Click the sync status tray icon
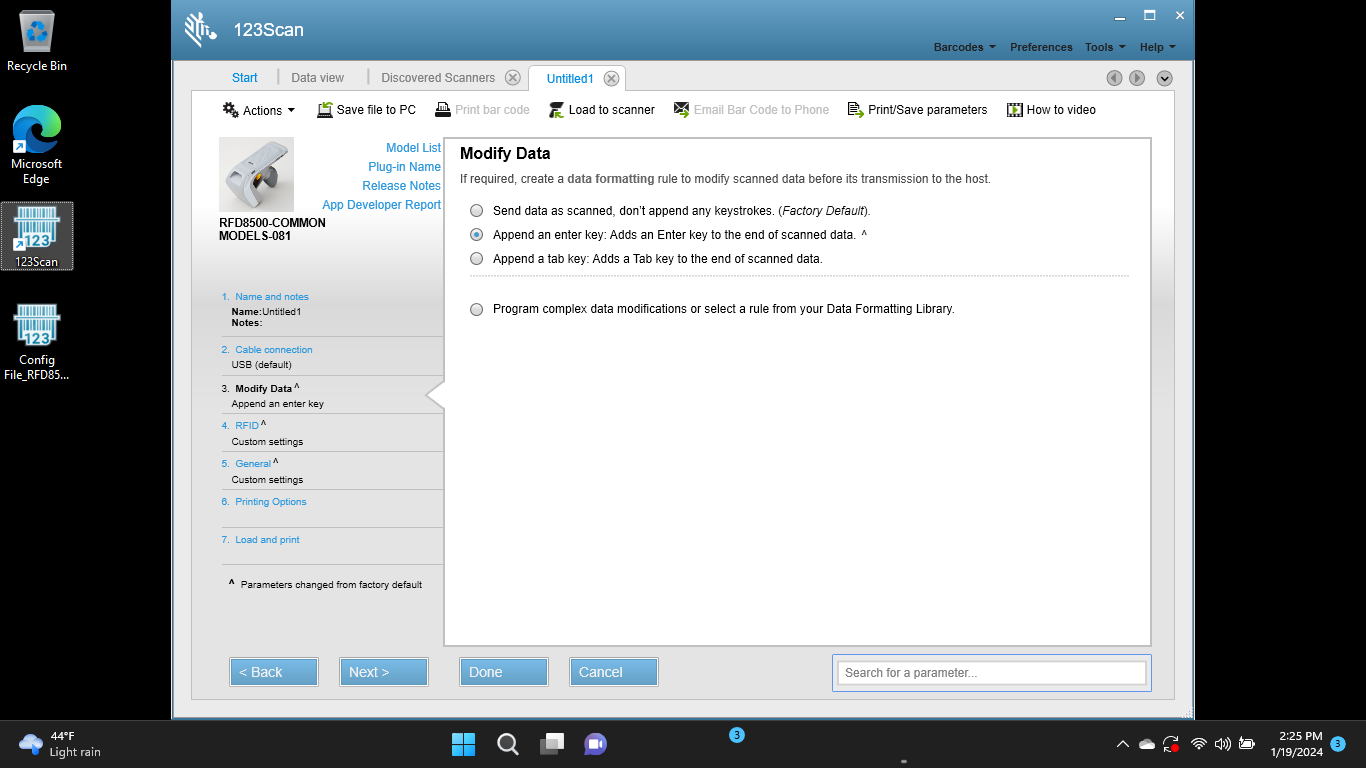This screenshot has width=1366, height=768. tap(1171, 744)
